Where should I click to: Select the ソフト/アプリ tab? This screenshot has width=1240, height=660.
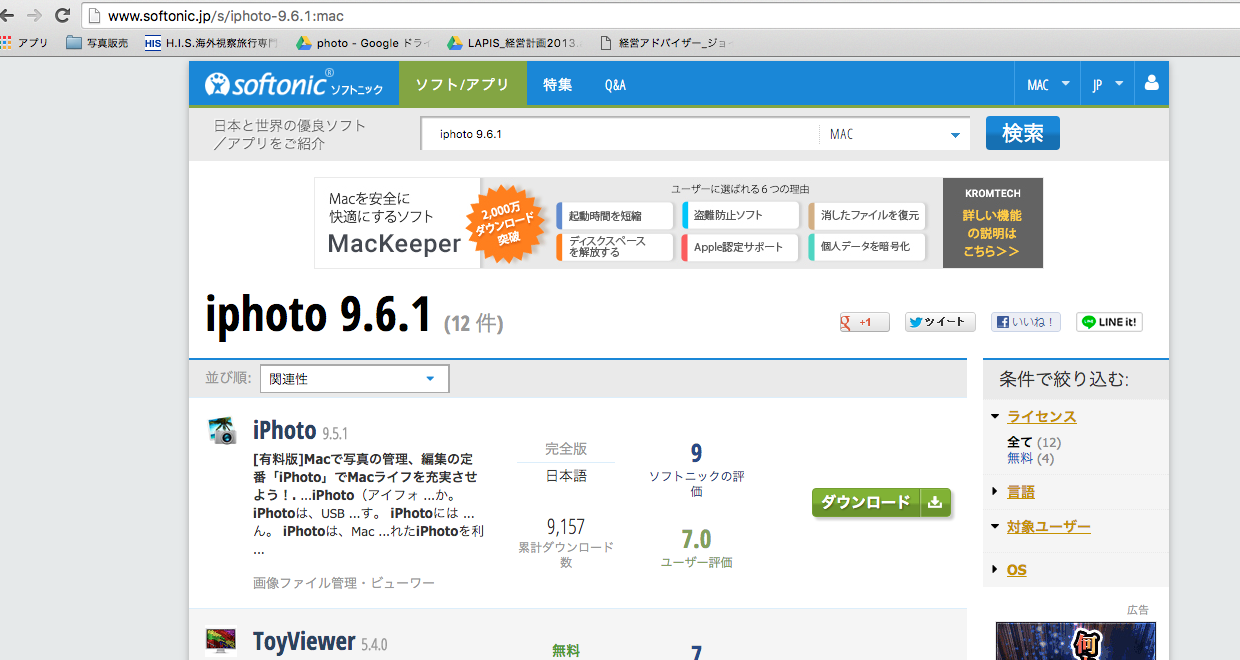click(463, 85)
